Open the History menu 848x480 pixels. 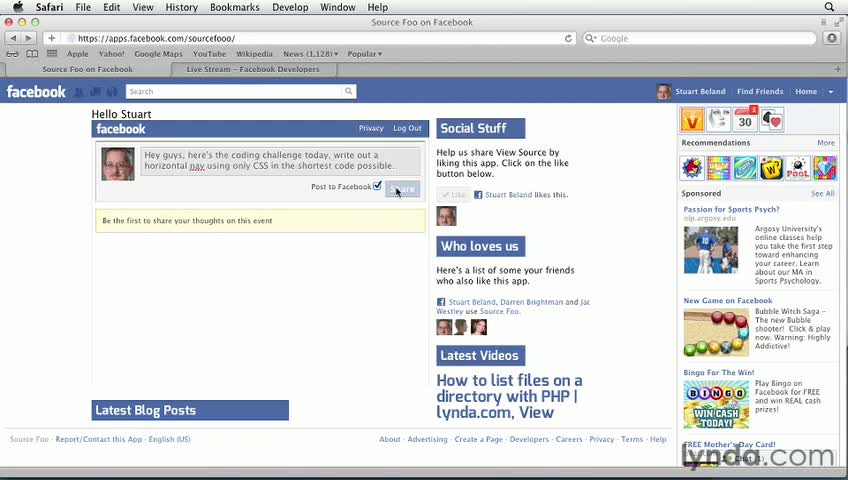181,7
